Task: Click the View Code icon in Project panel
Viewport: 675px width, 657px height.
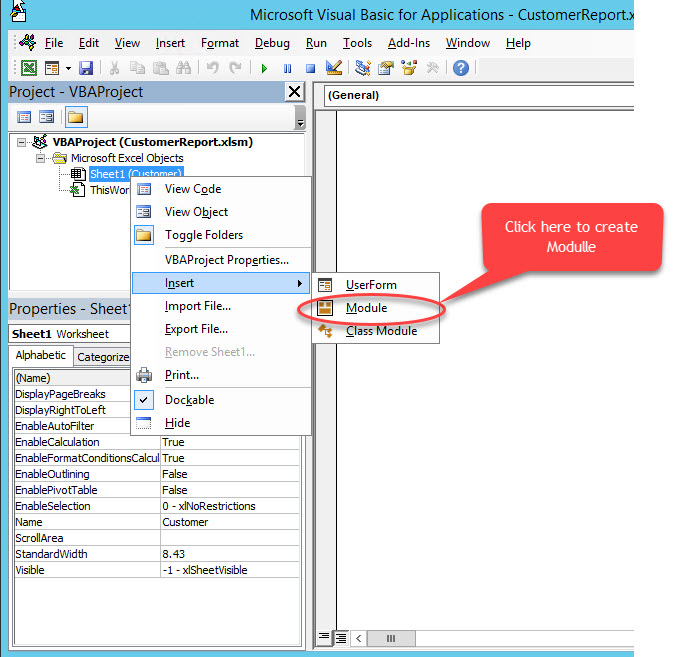Action: pyautogui.click(x=24, y=117)
